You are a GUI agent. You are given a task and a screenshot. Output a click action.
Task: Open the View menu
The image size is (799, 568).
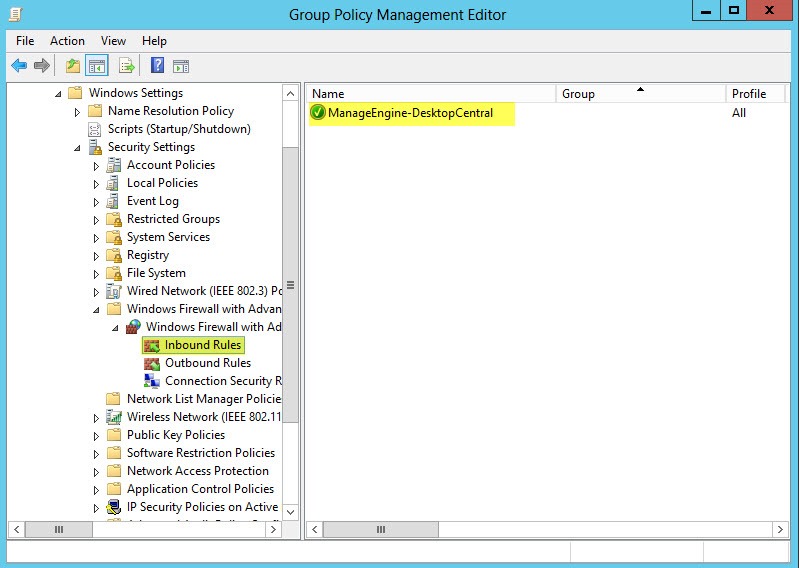[113, 41]
